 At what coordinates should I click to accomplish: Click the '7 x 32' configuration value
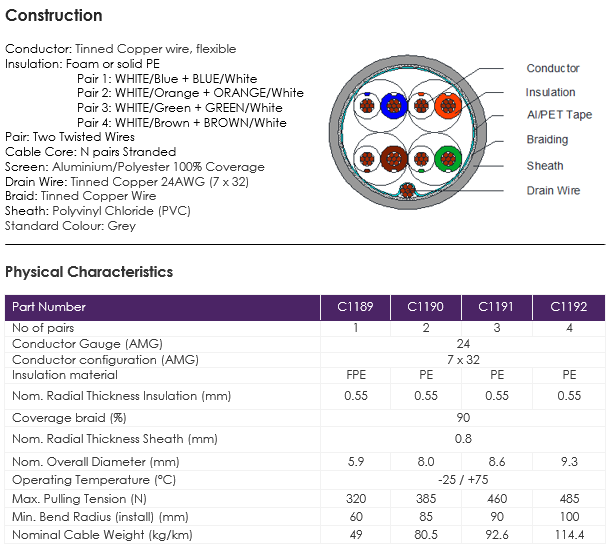[463, 360]
